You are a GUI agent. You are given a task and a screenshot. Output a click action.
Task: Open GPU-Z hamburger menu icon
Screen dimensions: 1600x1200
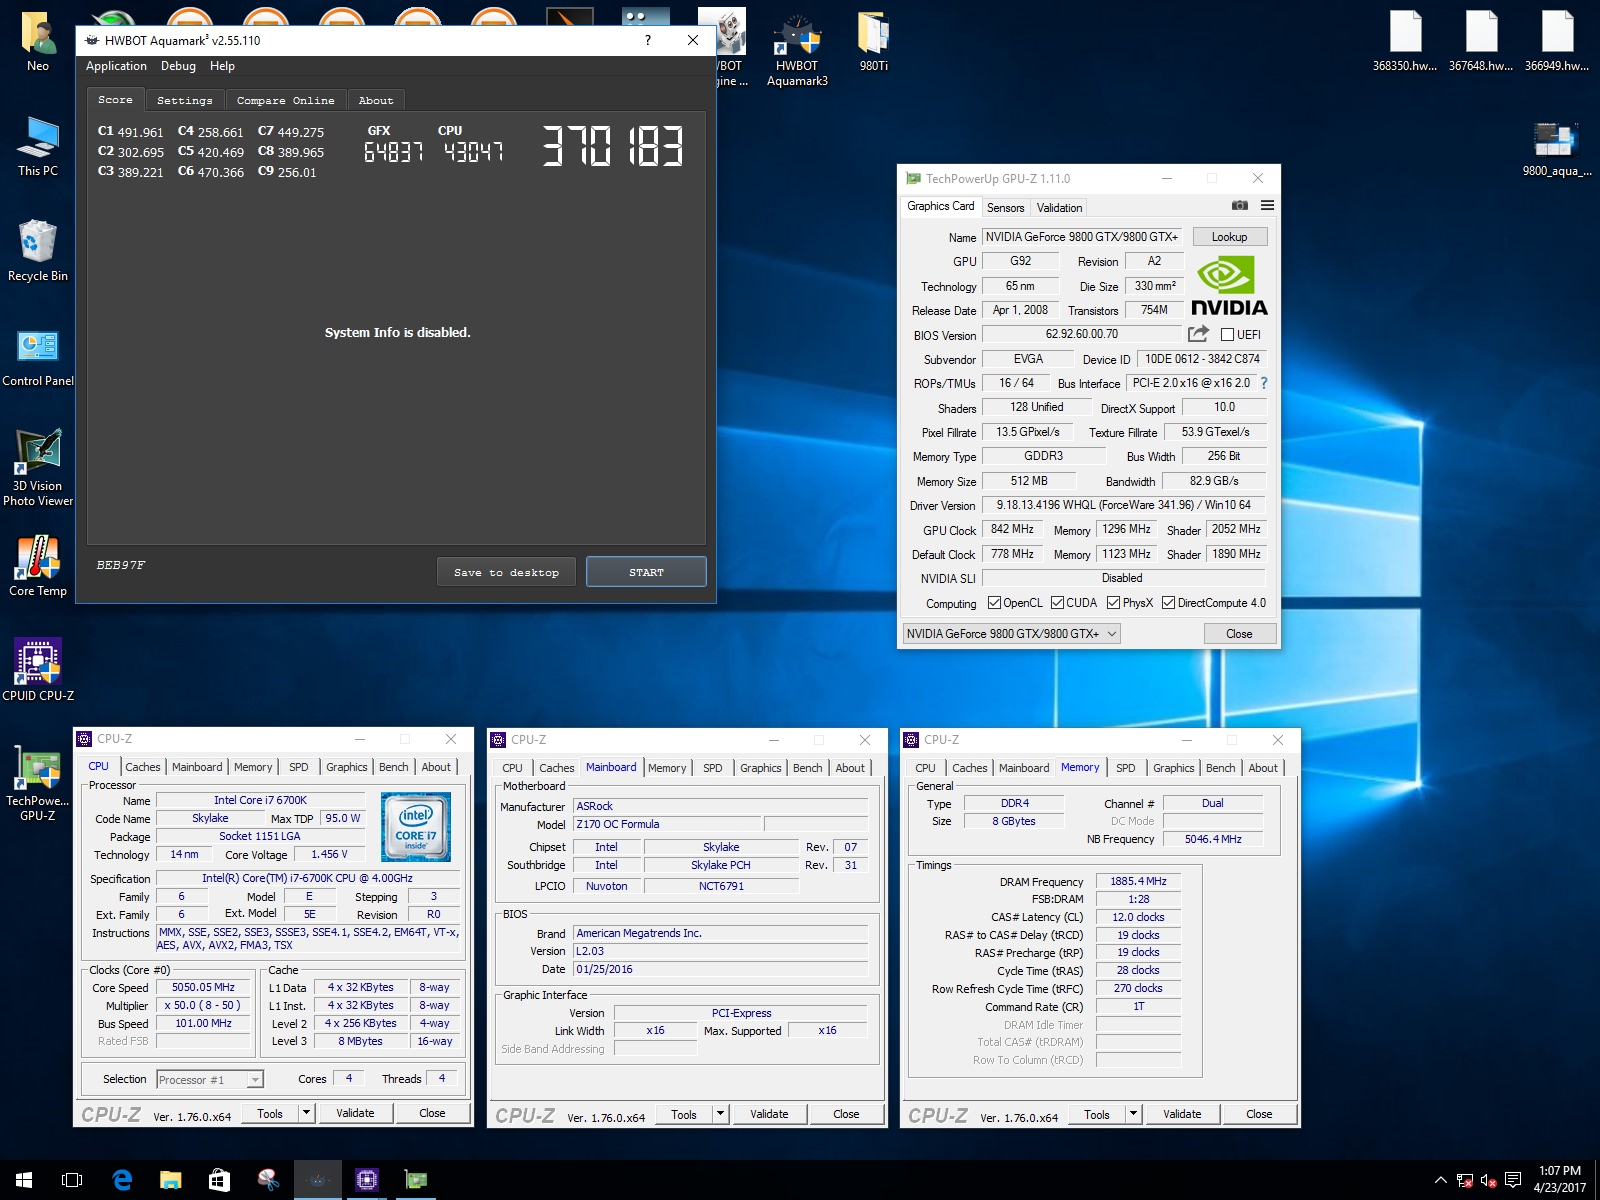pos(1267,205)
